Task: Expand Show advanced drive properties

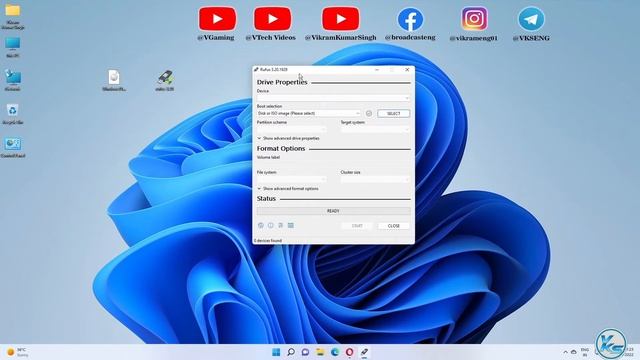Action: [288, 138]
